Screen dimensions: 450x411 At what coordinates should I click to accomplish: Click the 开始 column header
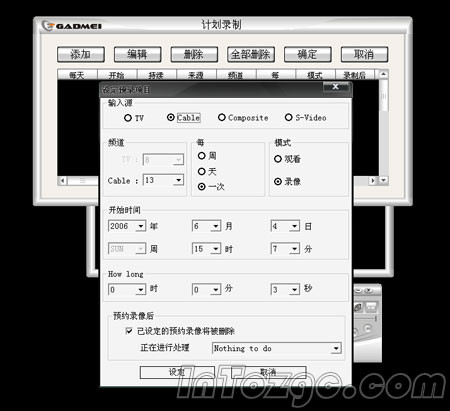tap(117, 75)
